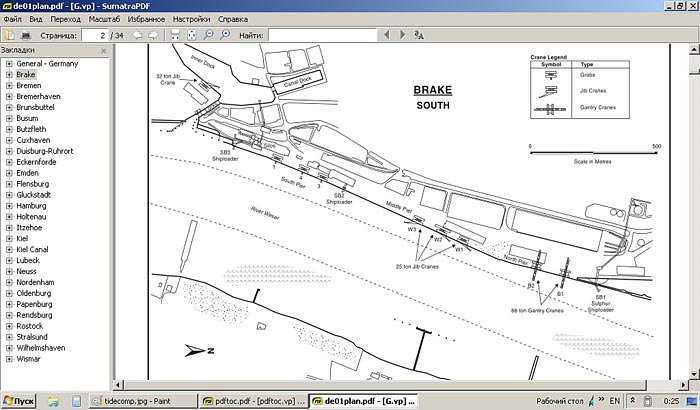
Task: Open the Вид menu
Action: 36,19
